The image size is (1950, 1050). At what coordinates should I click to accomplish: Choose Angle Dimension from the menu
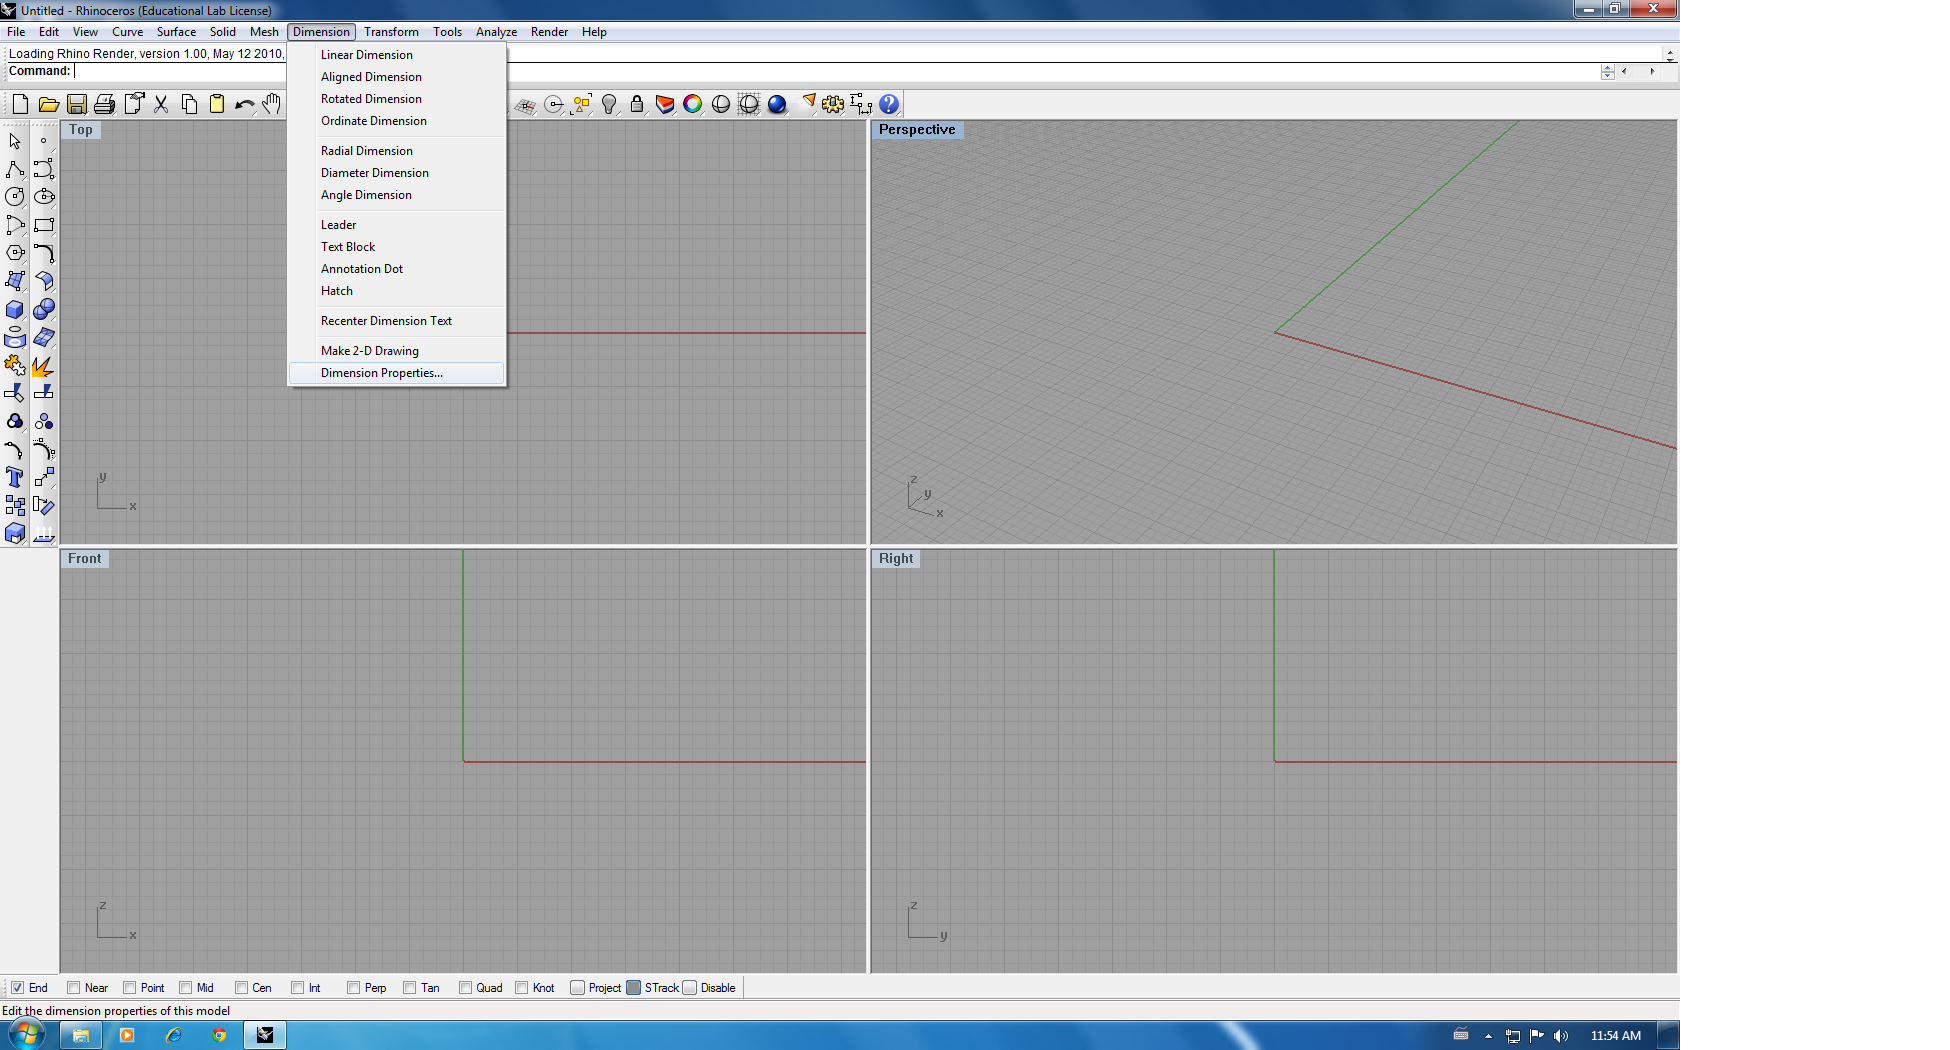click(x=396, y=195)
